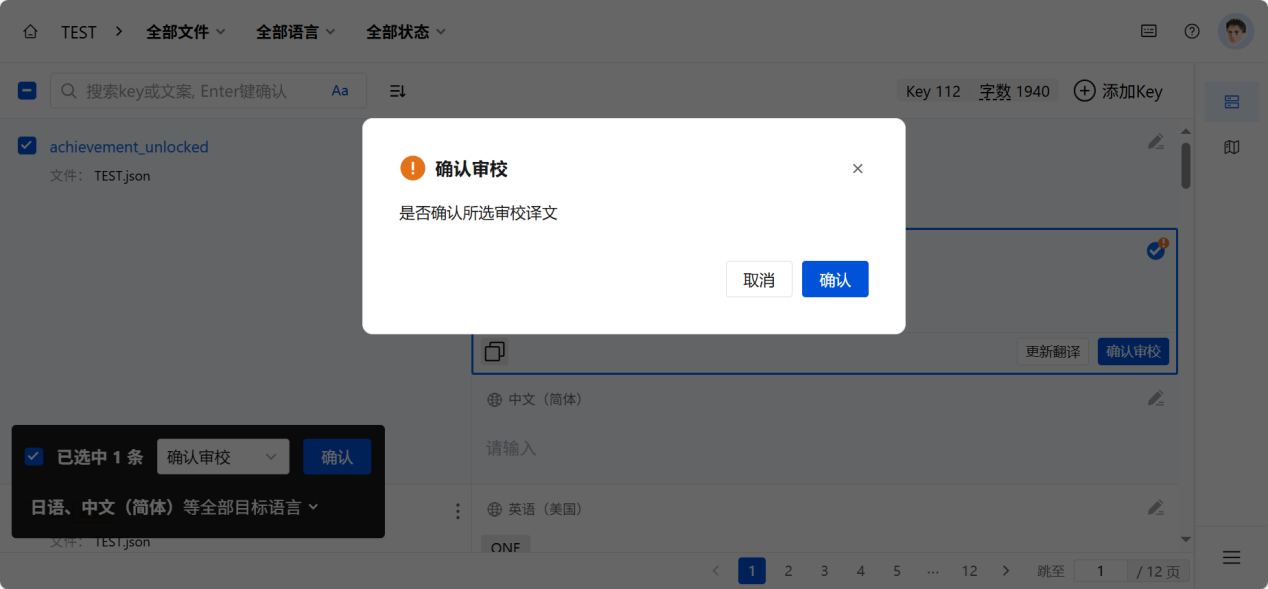The width and height of the screenshot is (1268, 589).
Task: Open the 确认审校 batch action dropdown
Action: [x=223, y=457]
